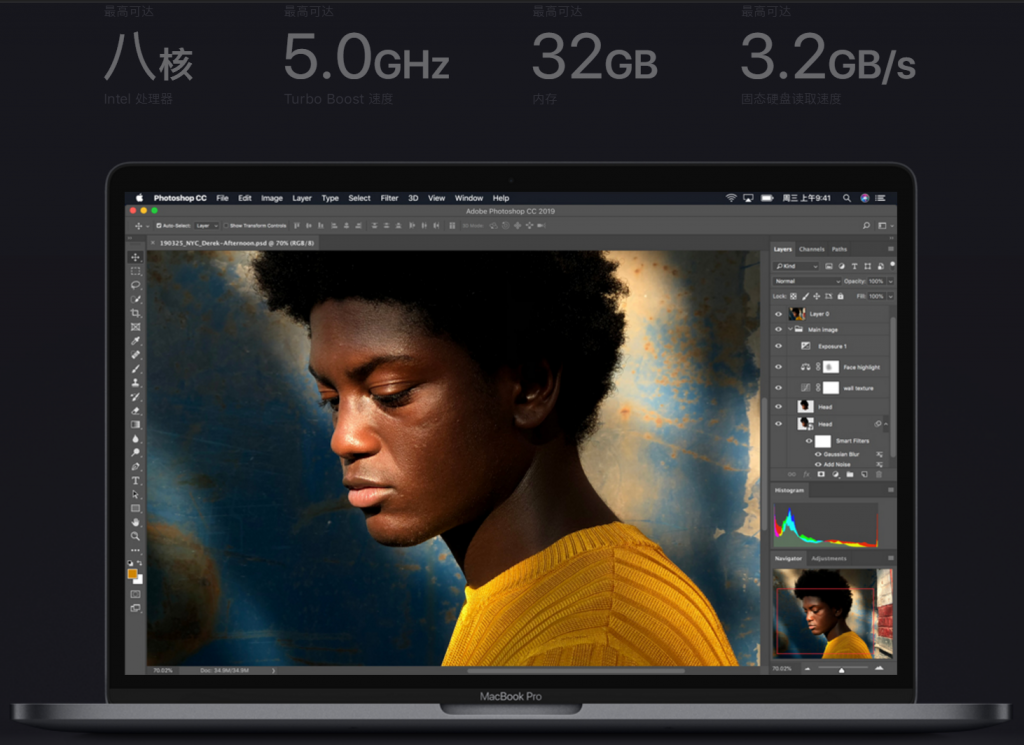Viewport: 1024px width, 745px height.
Task: Toggle the Add Noise filter visibility
Action: click(x=818, y=464)
